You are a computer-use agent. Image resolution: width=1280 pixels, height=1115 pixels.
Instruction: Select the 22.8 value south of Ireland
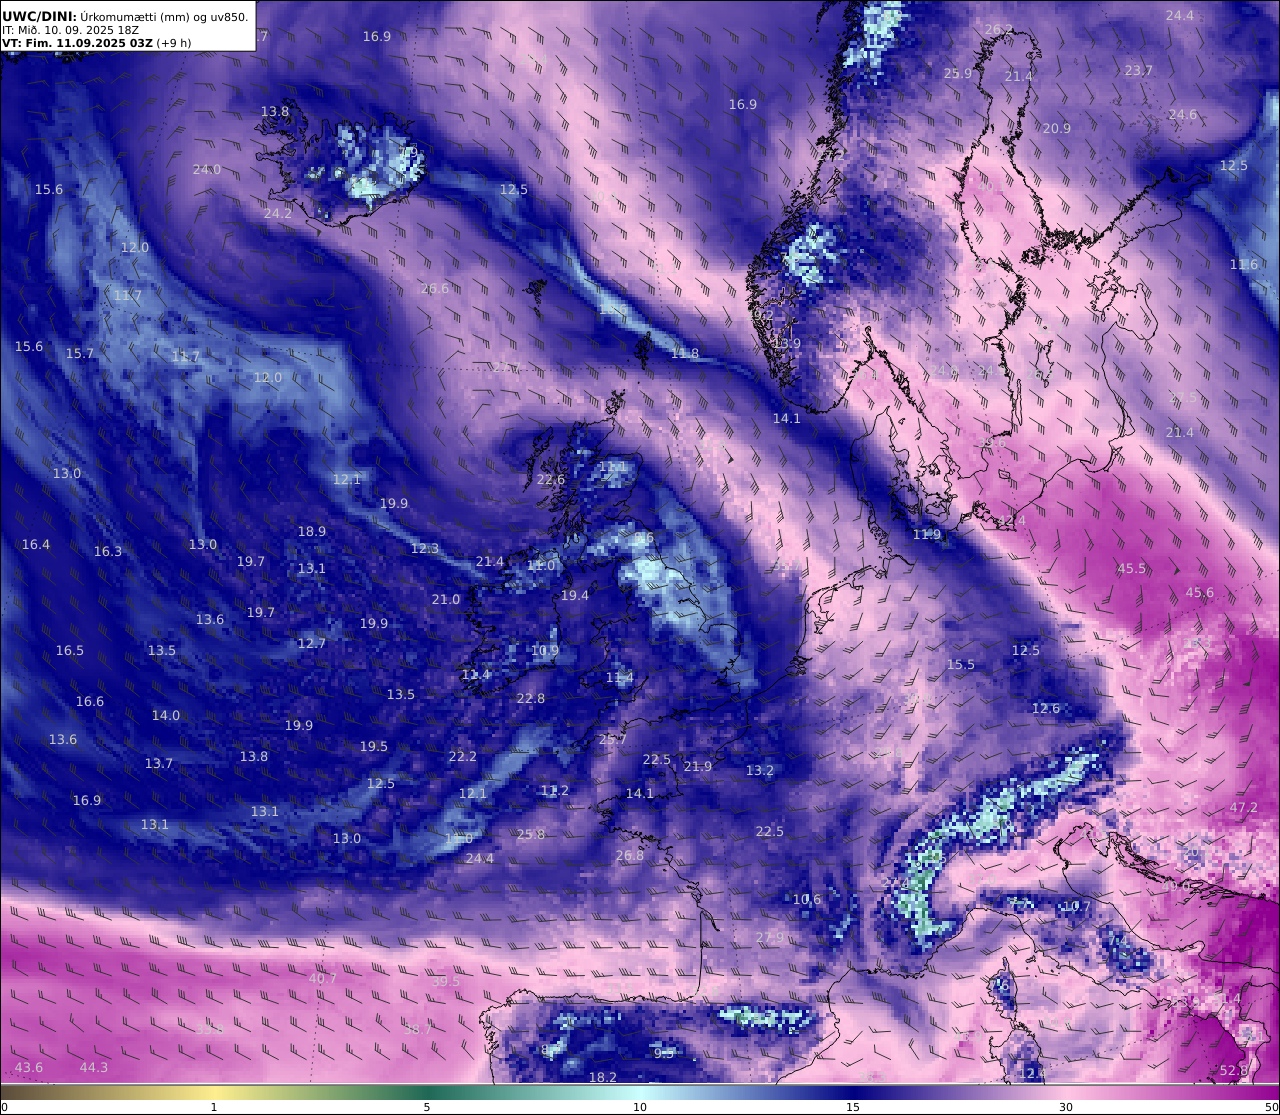[x=531, y=699]
